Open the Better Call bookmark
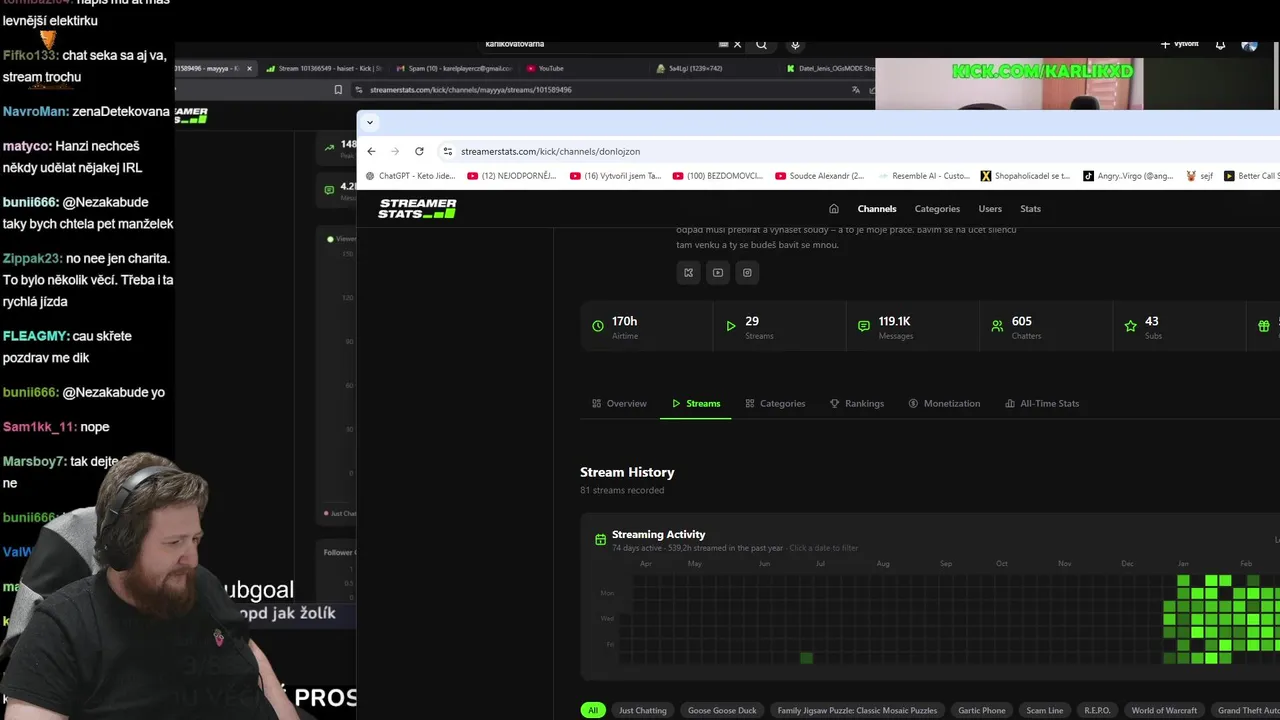This screenshot has width=1280, height=720. pyautogui.click(x=1251, y=176)
